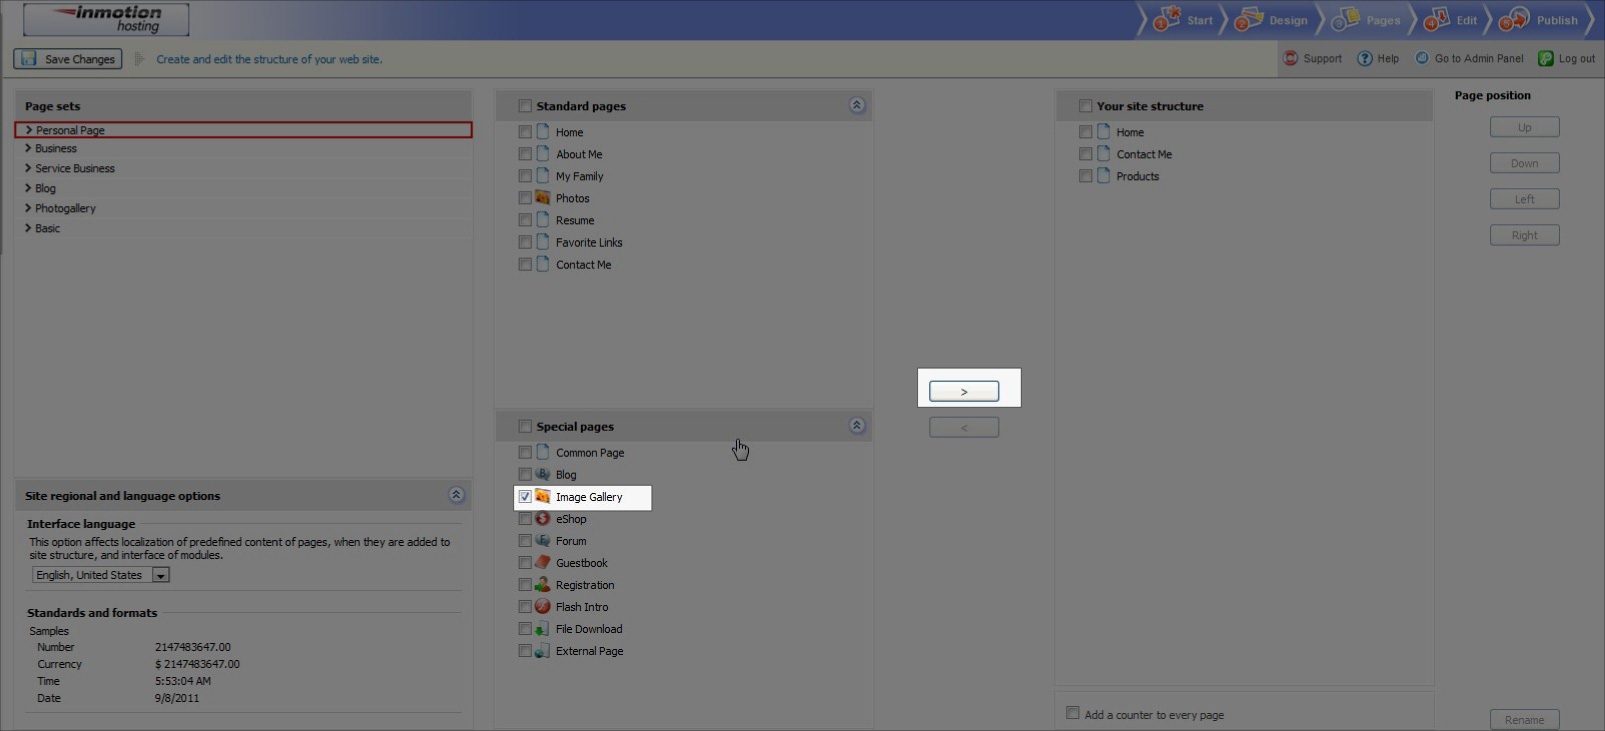The image size is (1605, 731).
Task: Click the Home icon in site structure
Action: tap(1103, 132)
